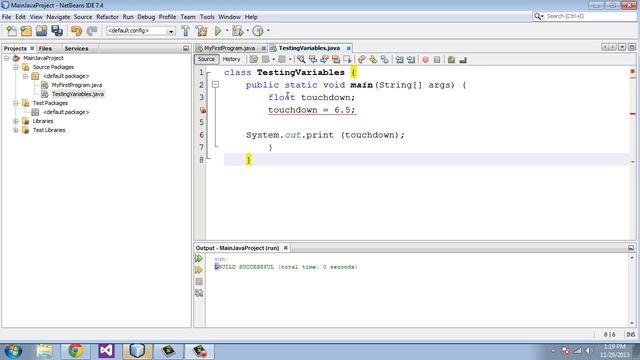Click the New Project toolbar icon

coord(26,31)
